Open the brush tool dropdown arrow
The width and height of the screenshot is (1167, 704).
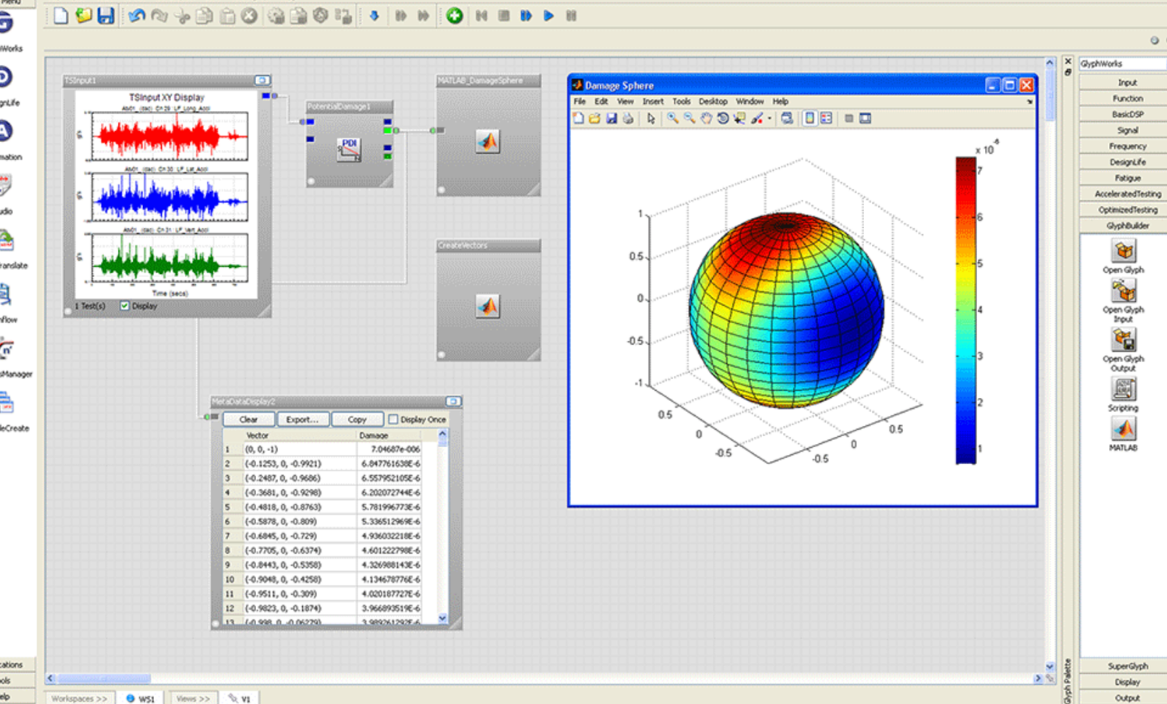pos(769,119)
